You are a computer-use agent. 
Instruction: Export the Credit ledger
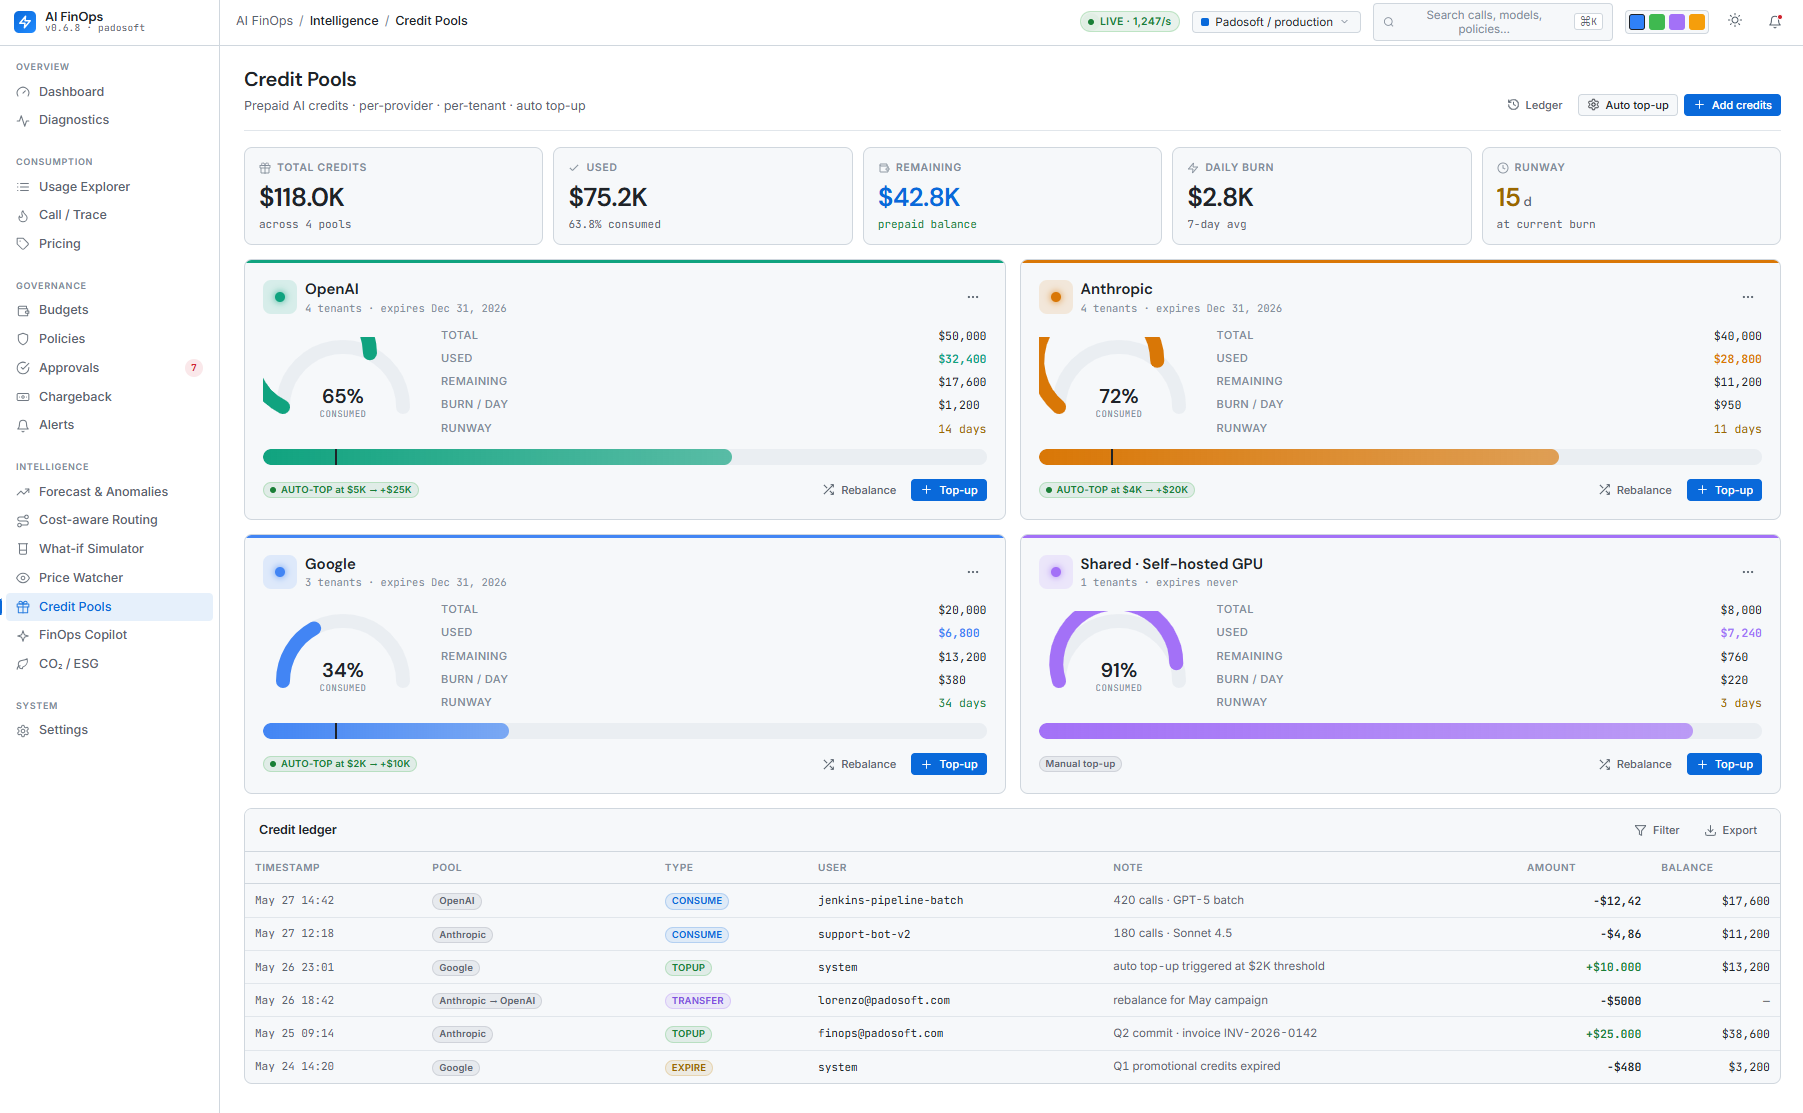[1731, 830]
